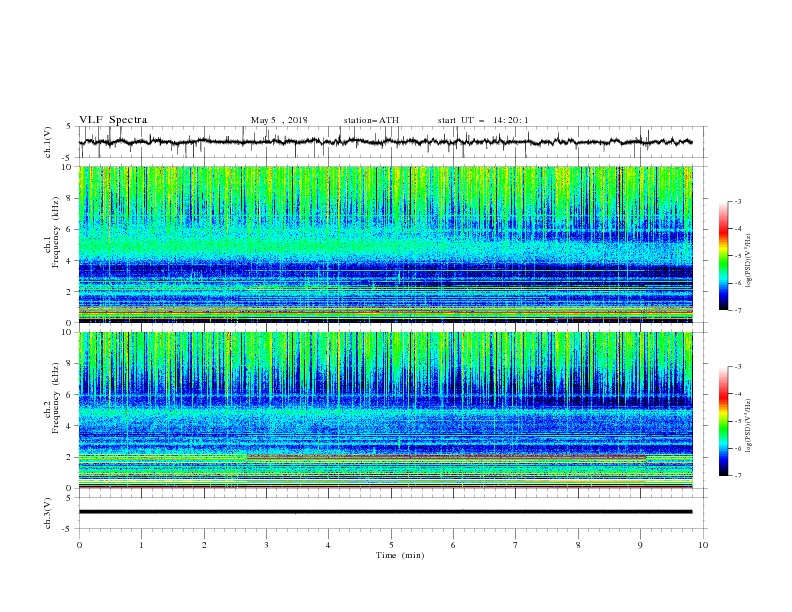Screen dimensions: 792x612
Task: Click the "5" tick on ch.1(V) axis
Action: (69, 126)
